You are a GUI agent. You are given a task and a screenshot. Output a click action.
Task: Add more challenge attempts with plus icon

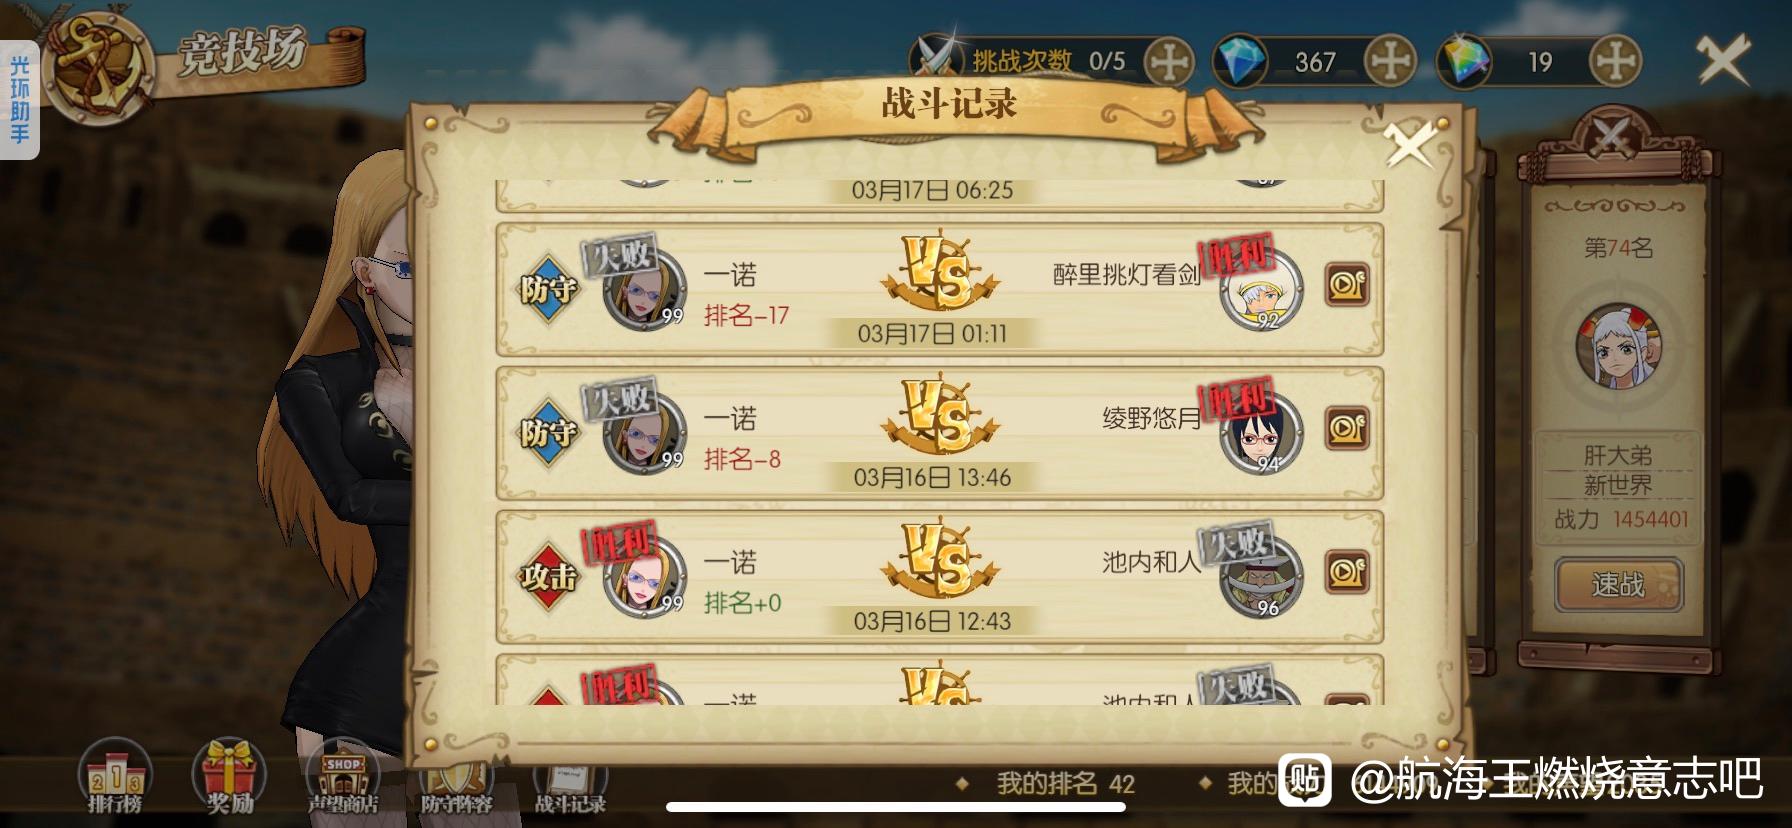tap(1168, 62)
